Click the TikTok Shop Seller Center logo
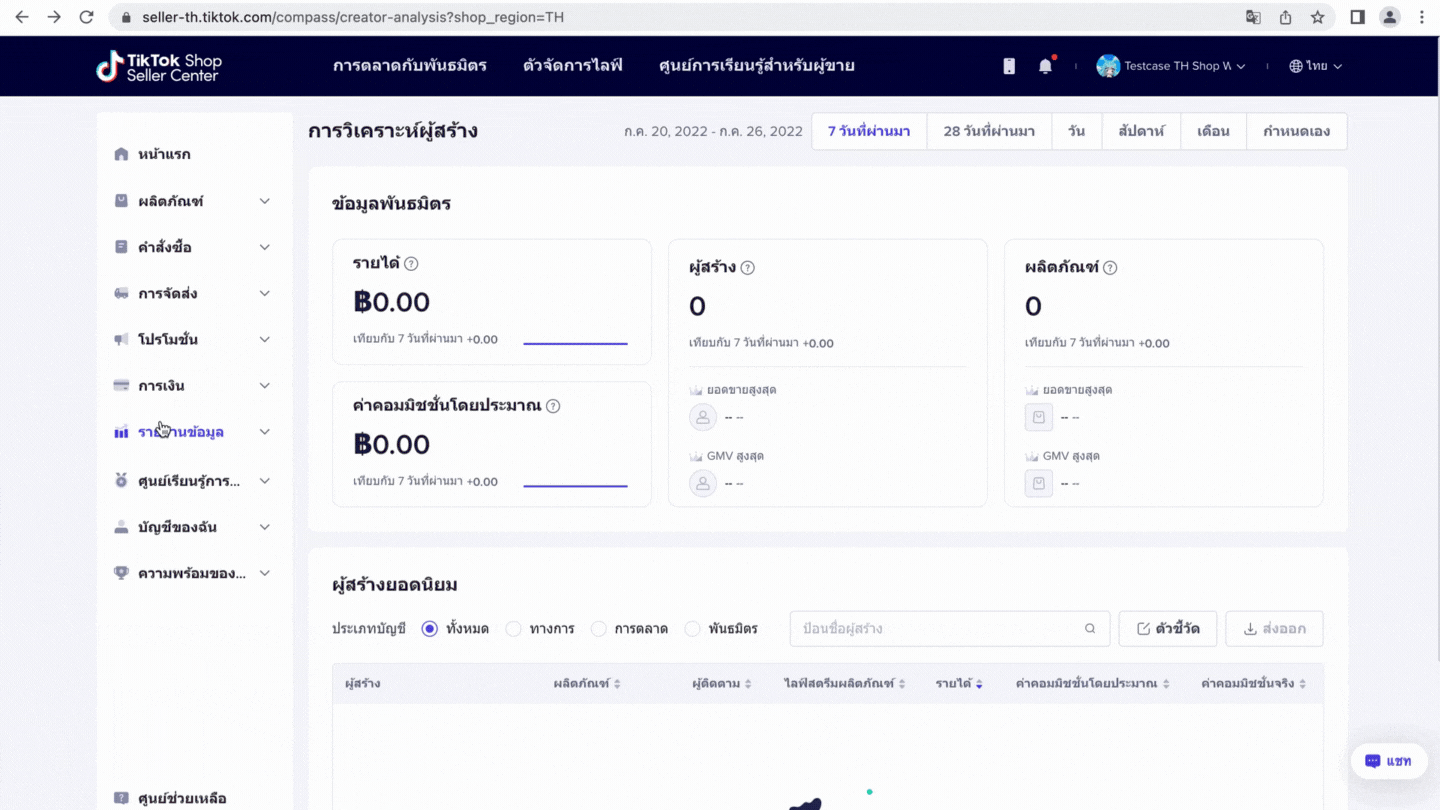The height and width of the screenshot is (810, 1440). (159, 66)
